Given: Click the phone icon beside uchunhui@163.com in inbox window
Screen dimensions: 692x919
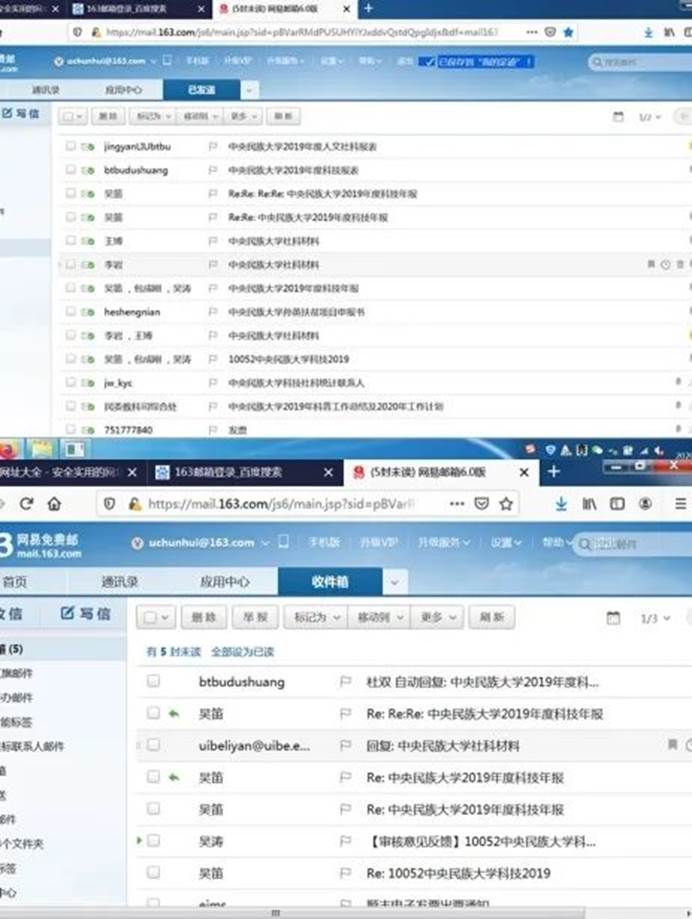Looking at the screenshot, I should (284, 542).
